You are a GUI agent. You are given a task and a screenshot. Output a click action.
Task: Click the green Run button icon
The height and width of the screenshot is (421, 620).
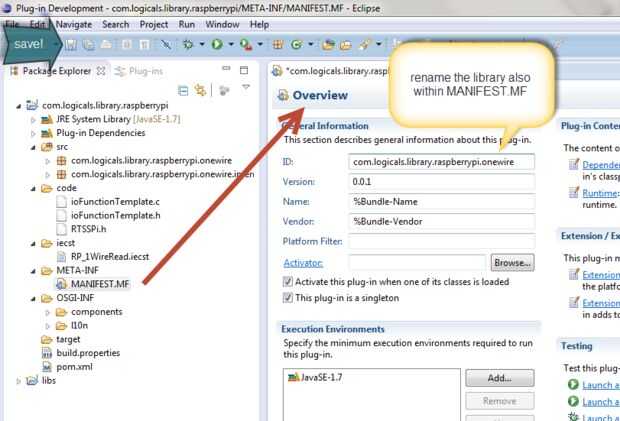(x=217, y=44)
